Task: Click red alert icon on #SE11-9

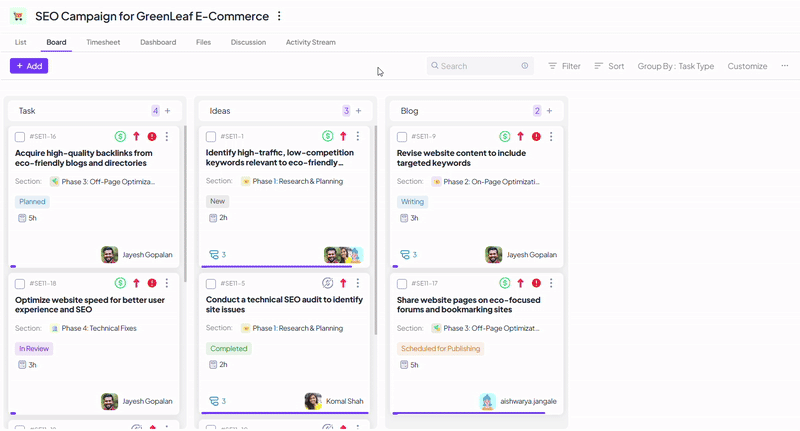Action: click(x=536, y=136)
